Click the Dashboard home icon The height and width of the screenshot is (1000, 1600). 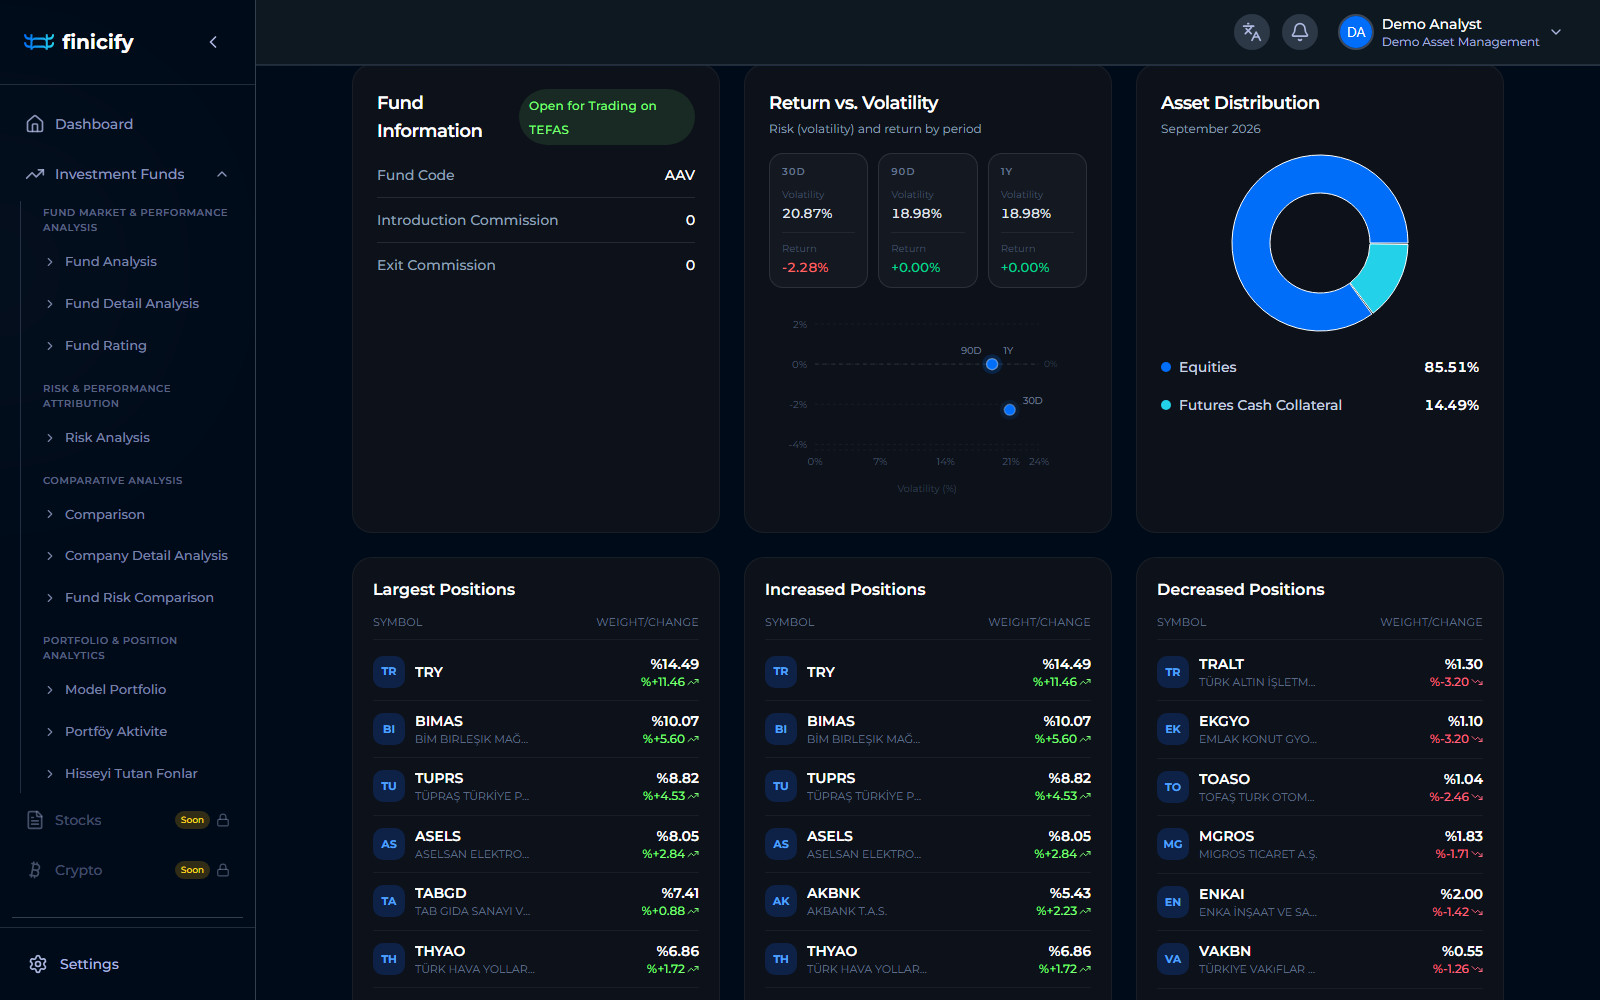click(x=35, y=124)
